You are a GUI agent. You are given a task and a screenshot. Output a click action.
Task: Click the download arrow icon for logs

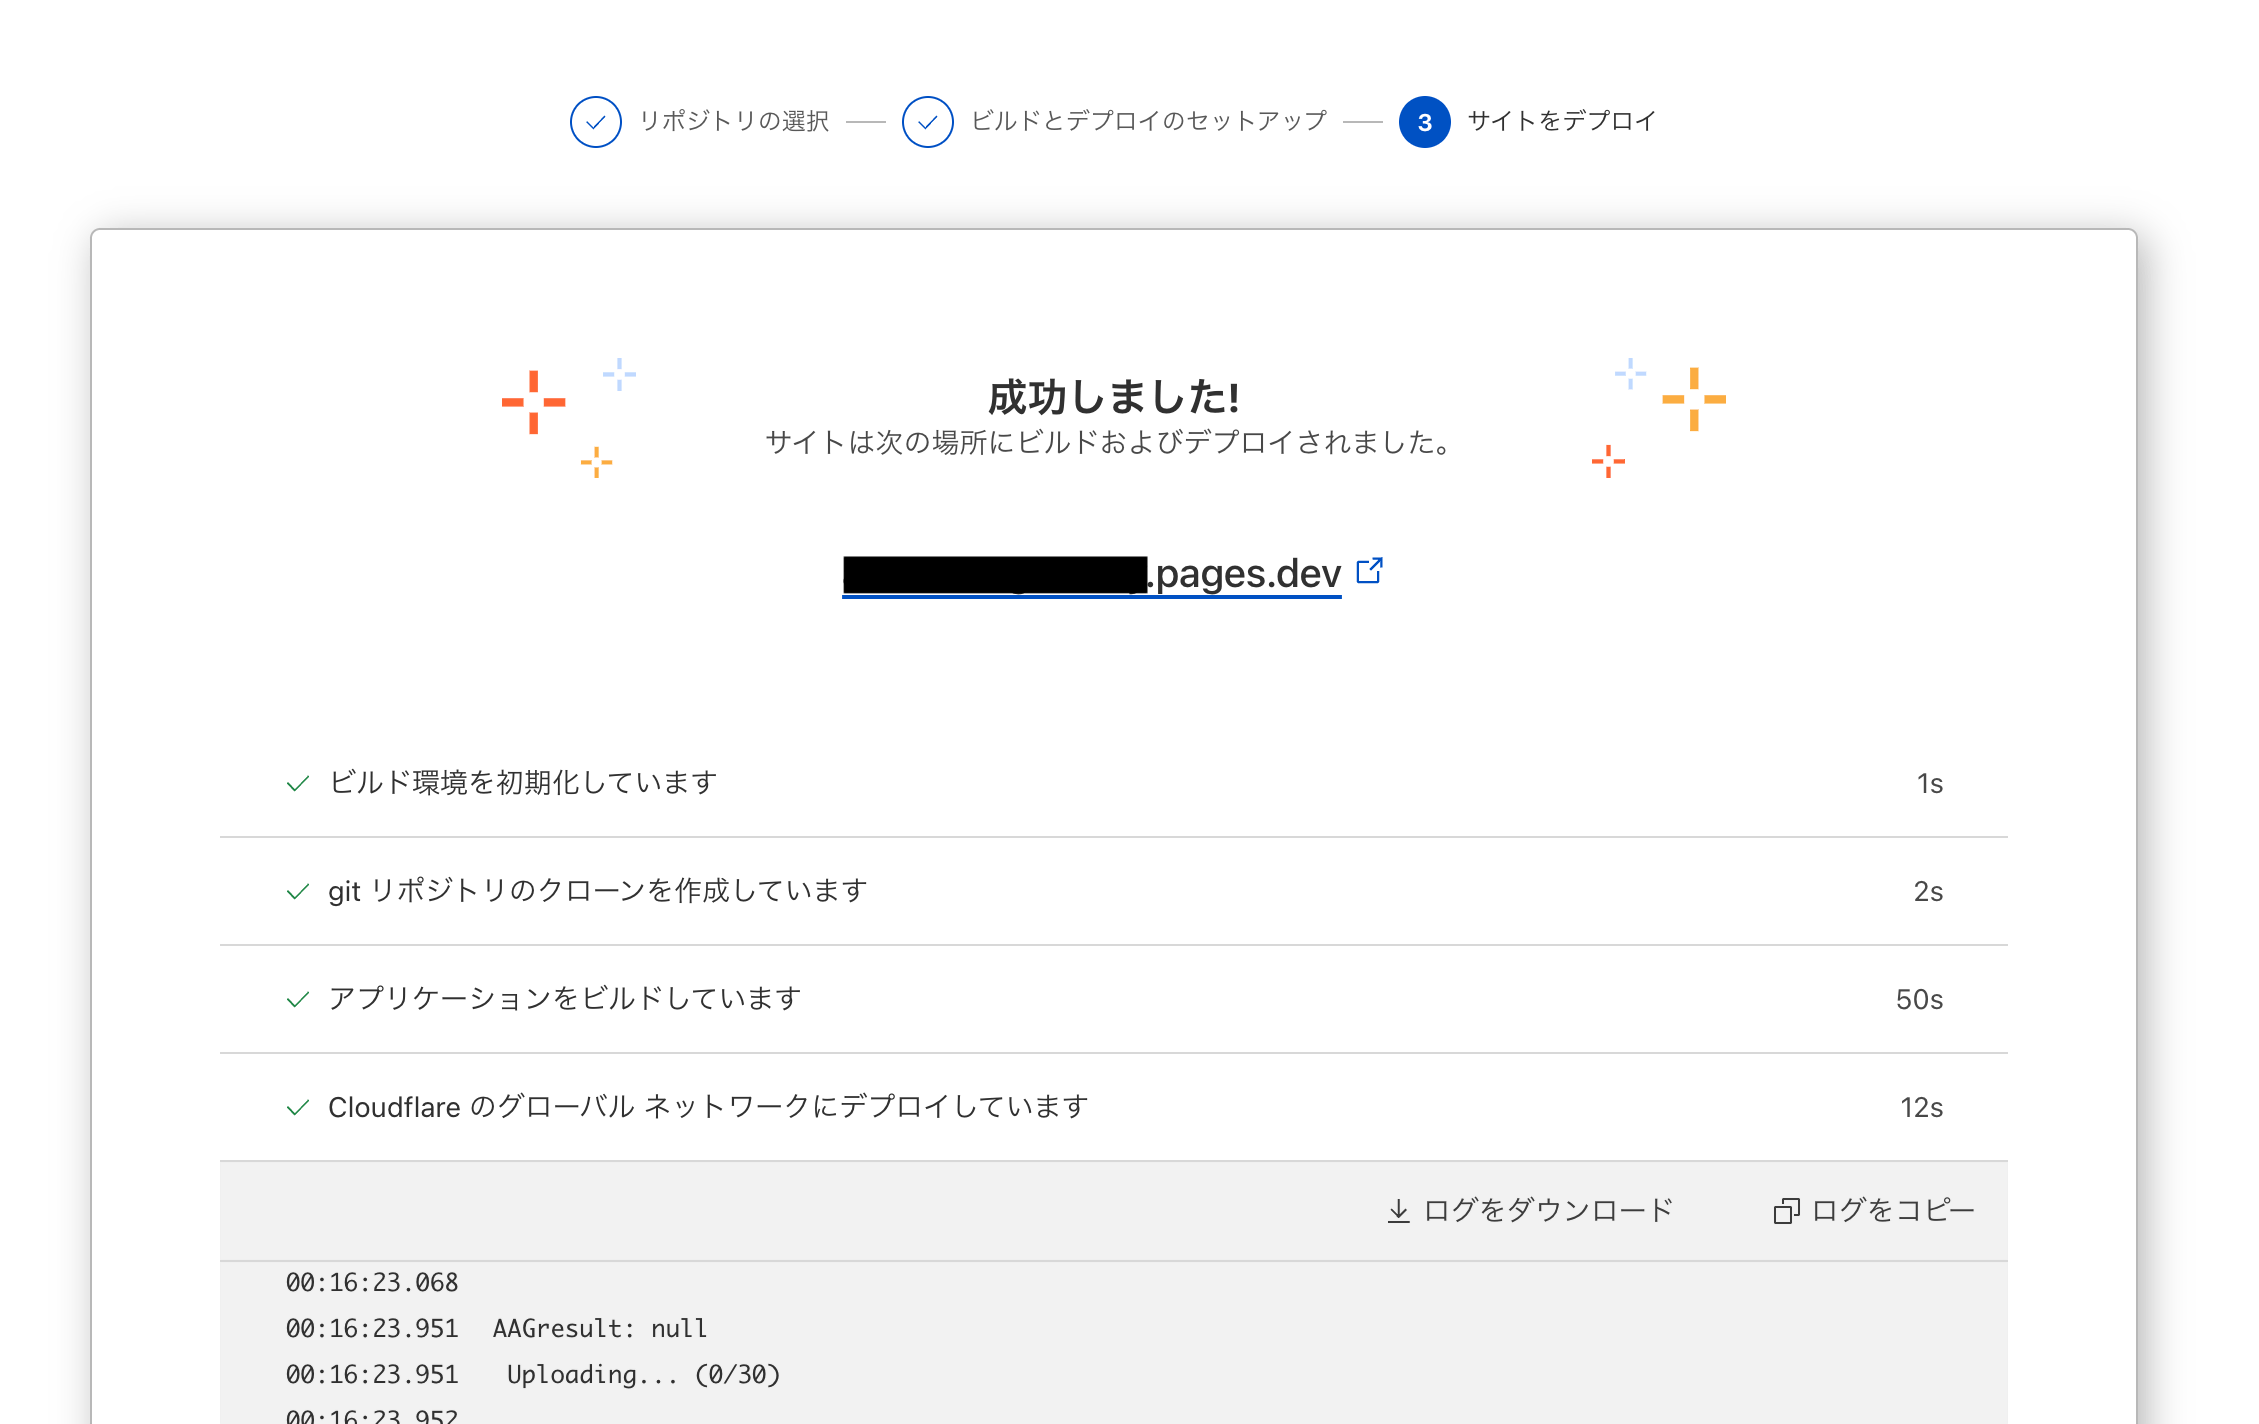1398,1211
